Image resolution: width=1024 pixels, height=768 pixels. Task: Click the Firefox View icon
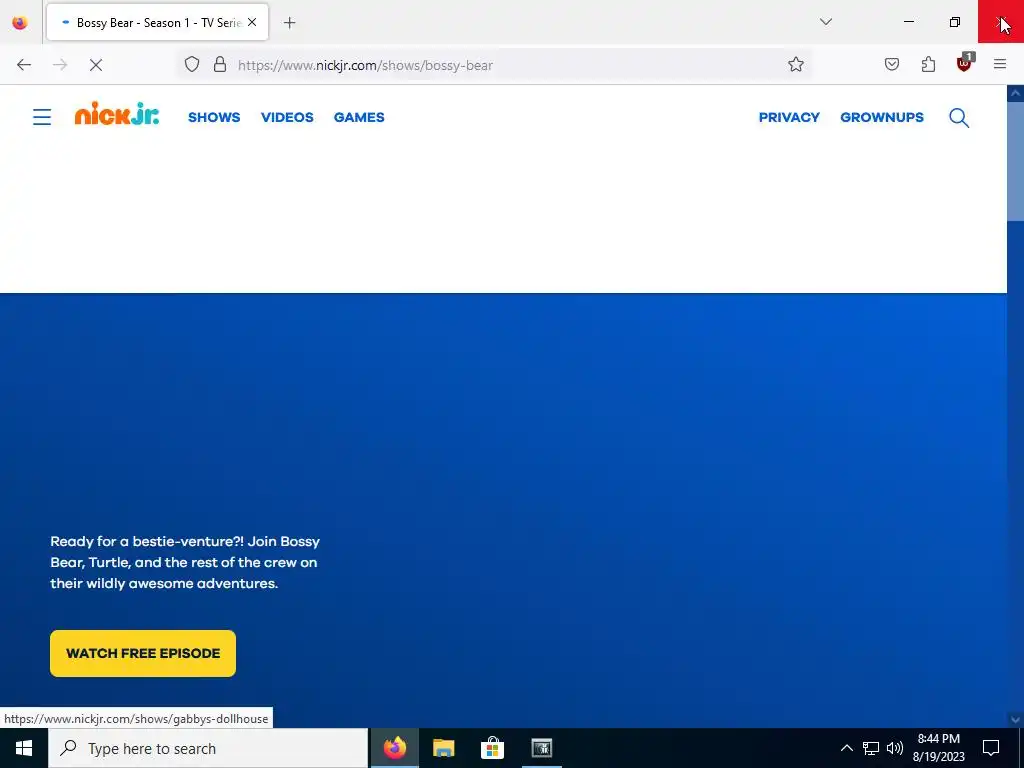[20, 23]
